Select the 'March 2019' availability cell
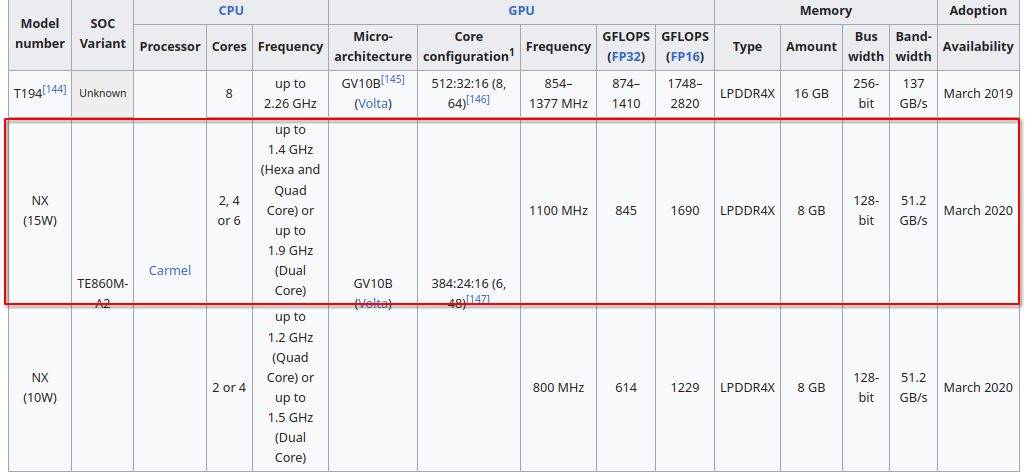The height and width of the screenshot is (473, 1025). (978, 93)
